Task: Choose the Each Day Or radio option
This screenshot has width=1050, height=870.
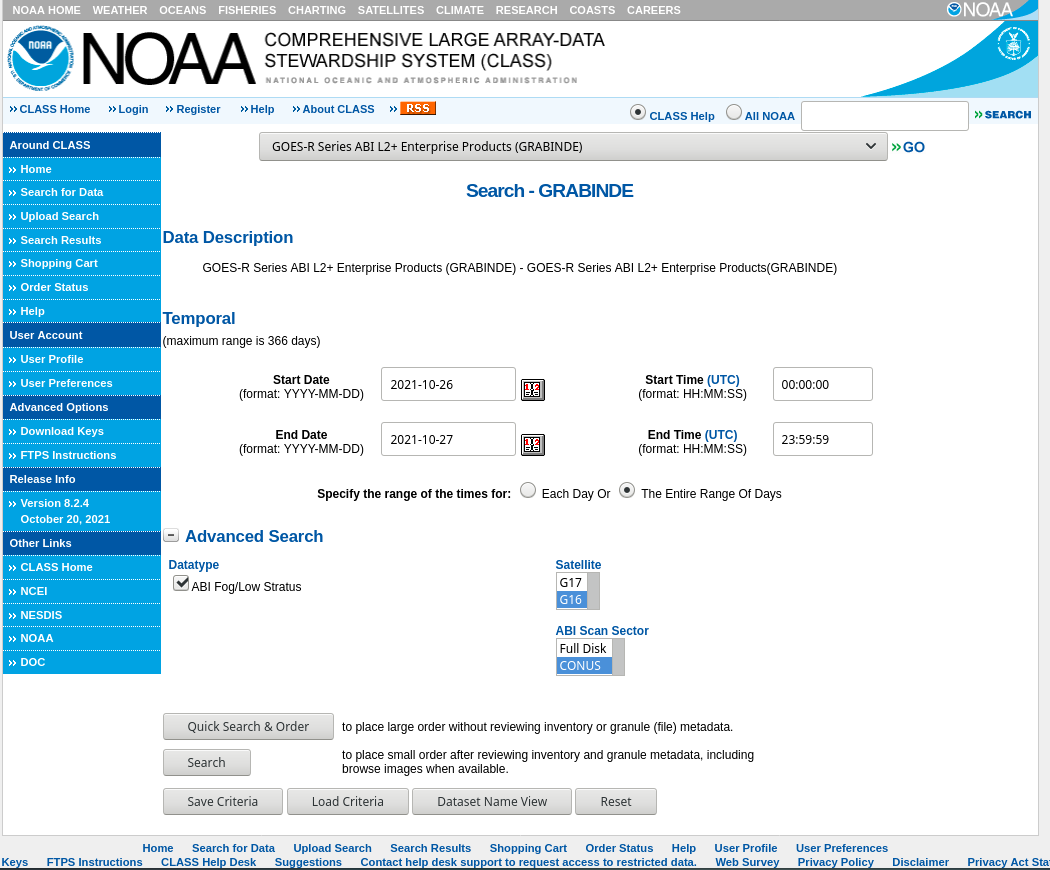Action: [528, 490]
